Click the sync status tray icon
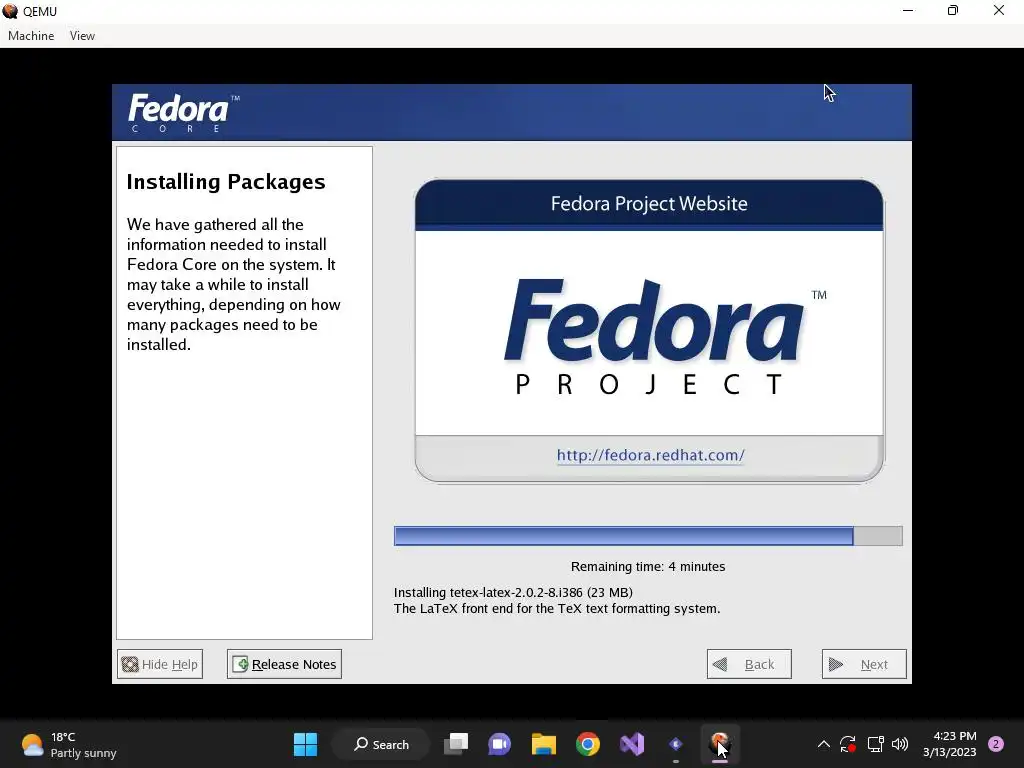 click(848, 744)
